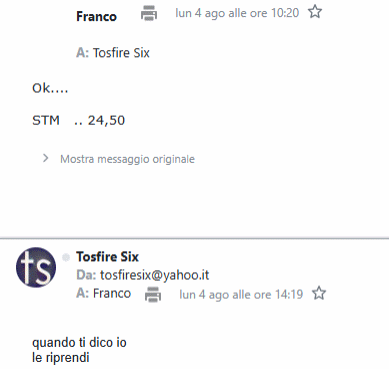The width and height of the screenshot is (389, 369).
Task: Expand the original message chevron arrow
Action: coord(46,158)
